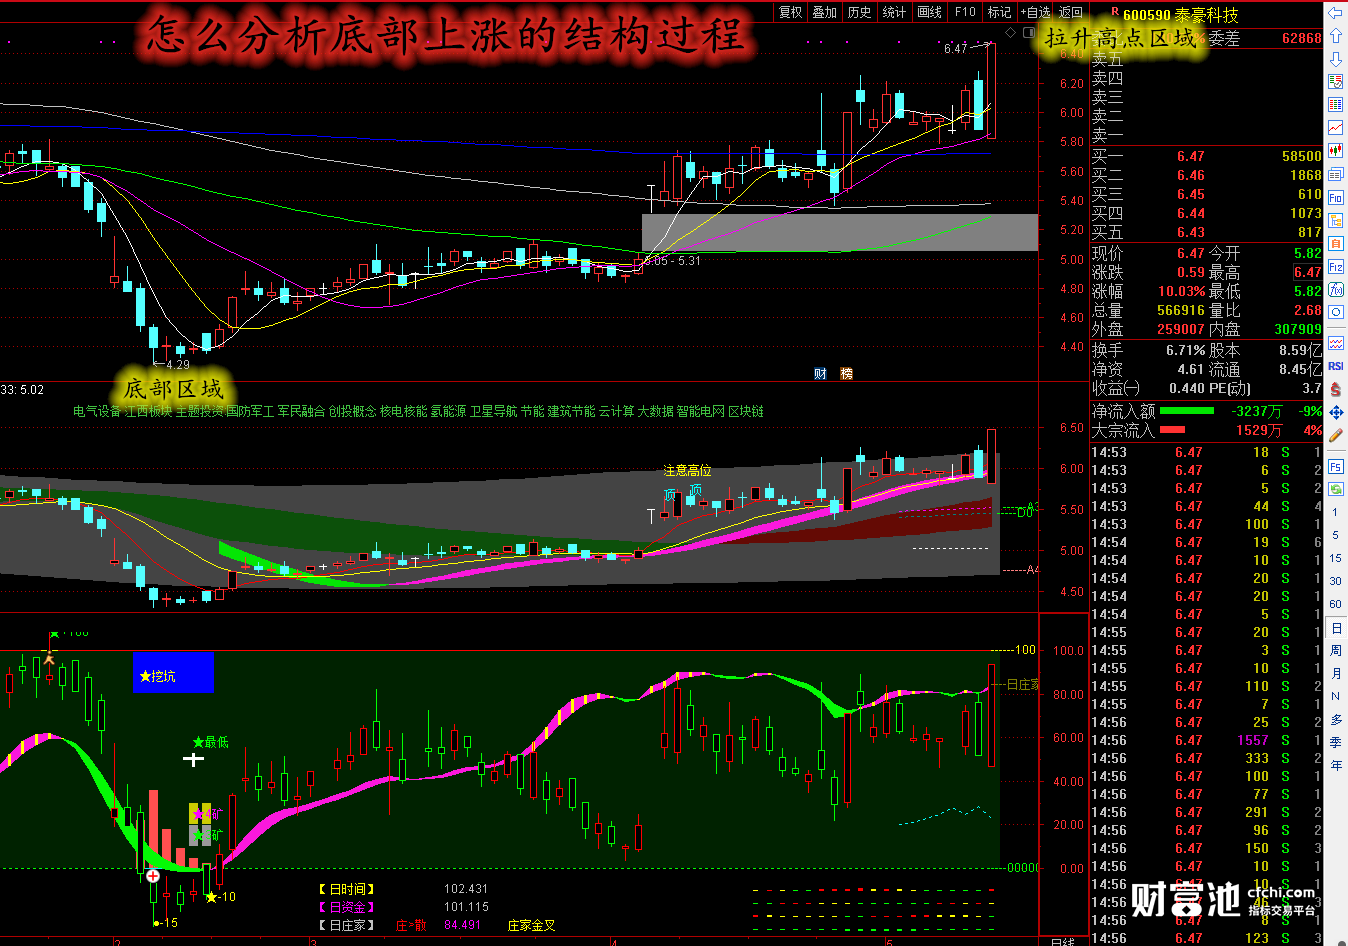Click the blue ★挖坑 marker box

(173, 672)
